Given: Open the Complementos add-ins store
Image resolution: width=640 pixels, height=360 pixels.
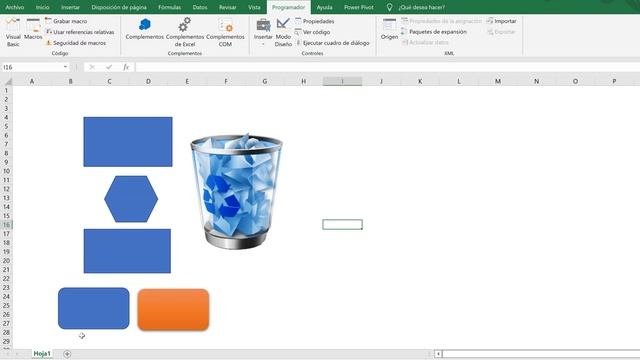Looking at the screenshot, I should tap(144, 29).
